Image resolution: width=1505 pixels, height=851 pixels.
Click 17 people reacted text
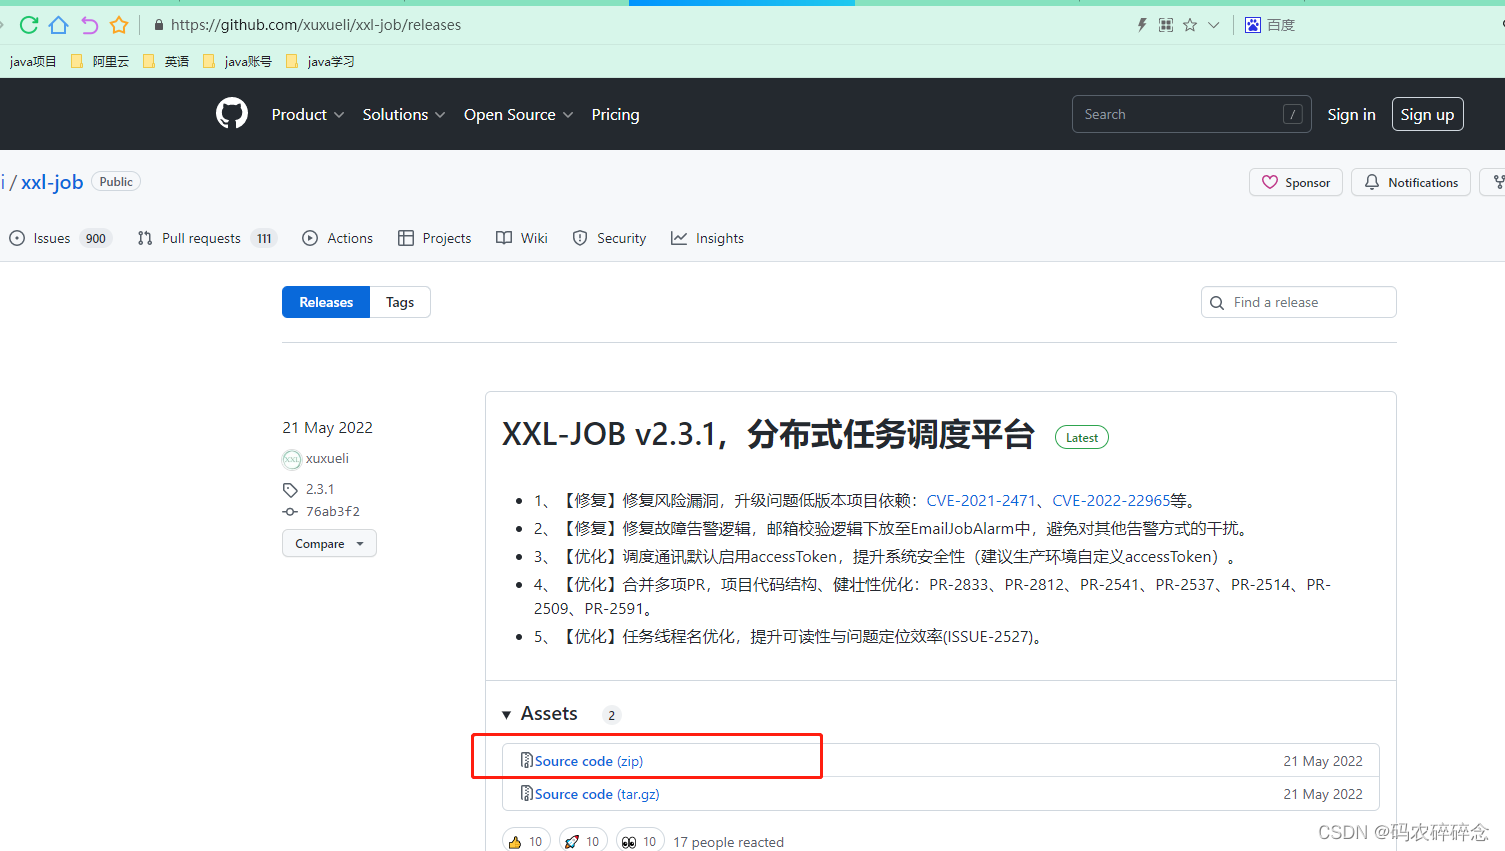tap(729, 842)
